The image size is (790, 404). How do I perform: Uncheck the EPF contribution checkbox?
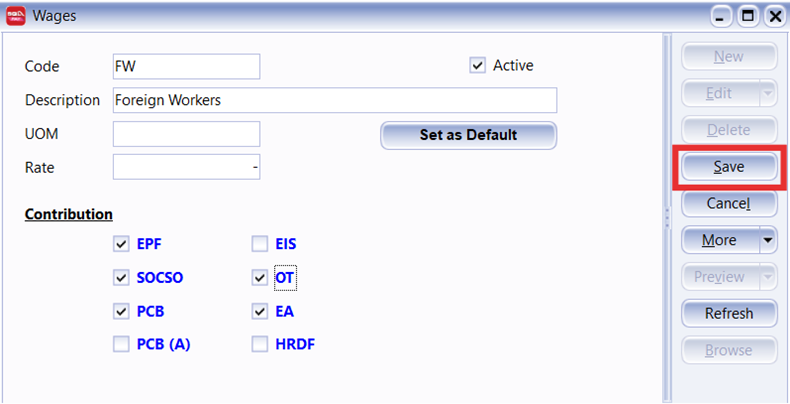122,243
